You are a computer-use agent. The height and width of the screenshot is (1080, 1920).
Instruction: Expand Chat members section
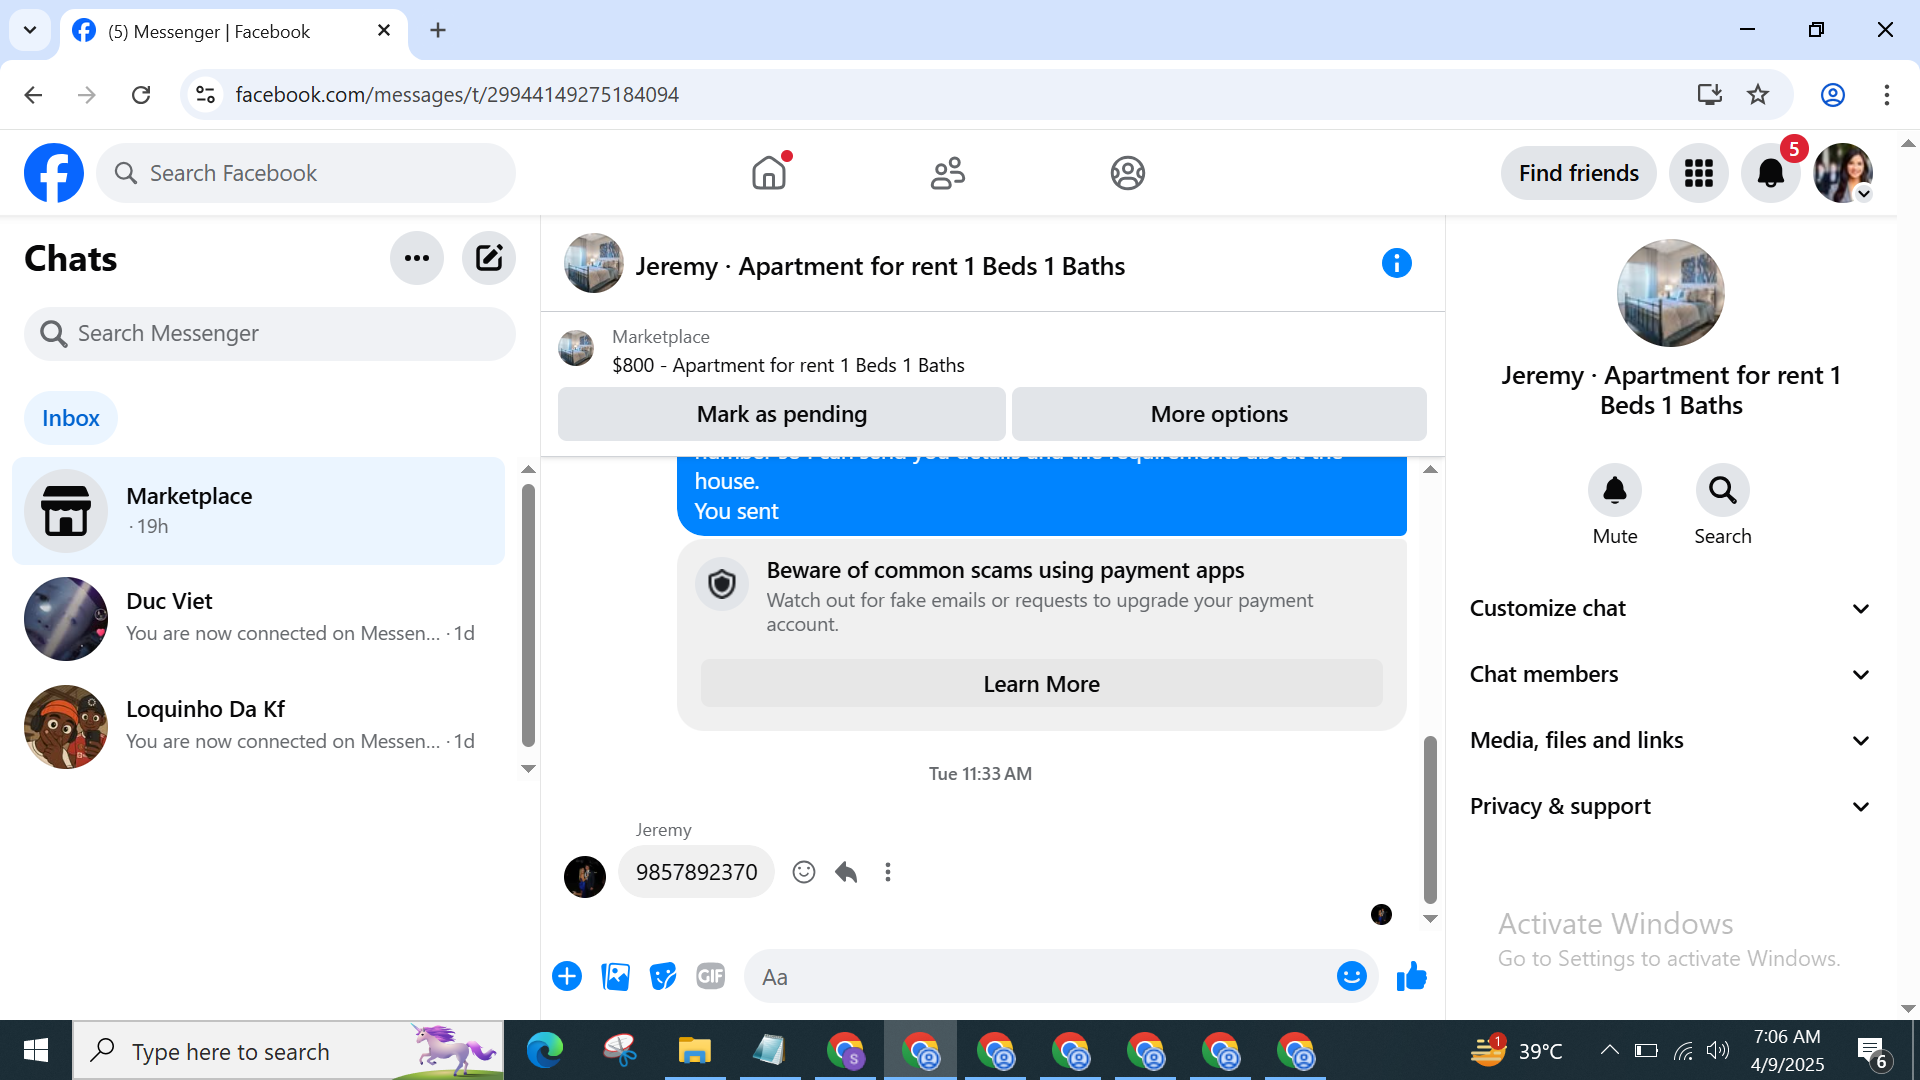(x=1670, y=674)
